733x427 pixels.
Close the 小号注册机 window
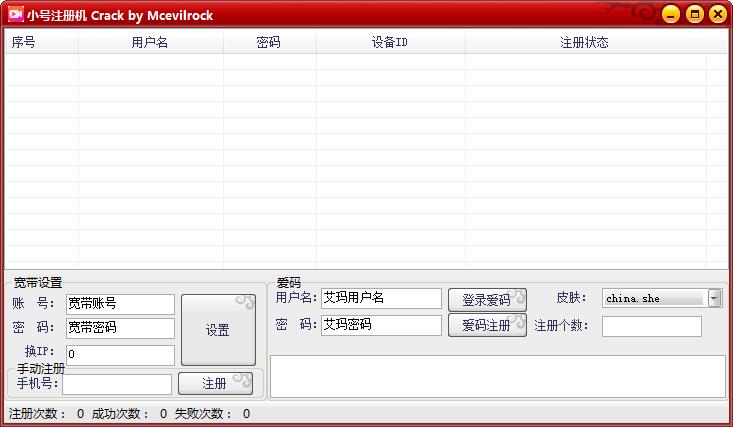717,14
